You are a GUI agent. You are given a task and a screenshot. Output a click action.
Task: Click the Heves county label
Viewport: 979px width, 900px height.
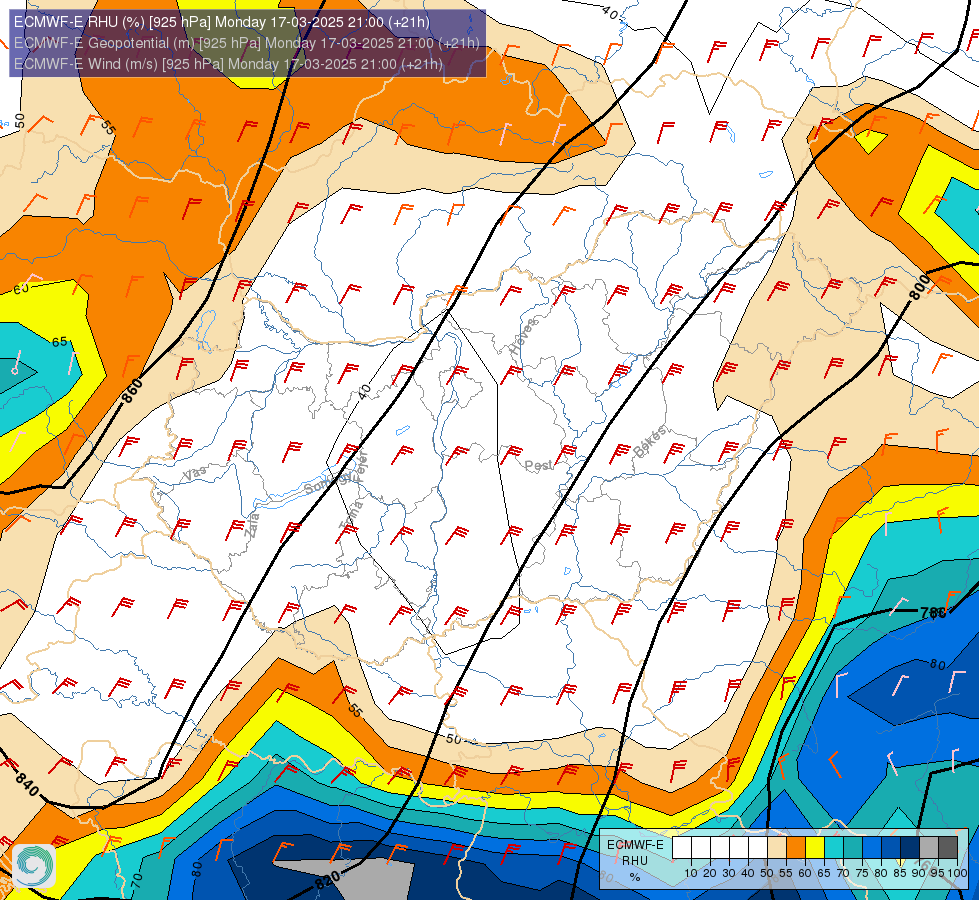[x=523, y=336]
